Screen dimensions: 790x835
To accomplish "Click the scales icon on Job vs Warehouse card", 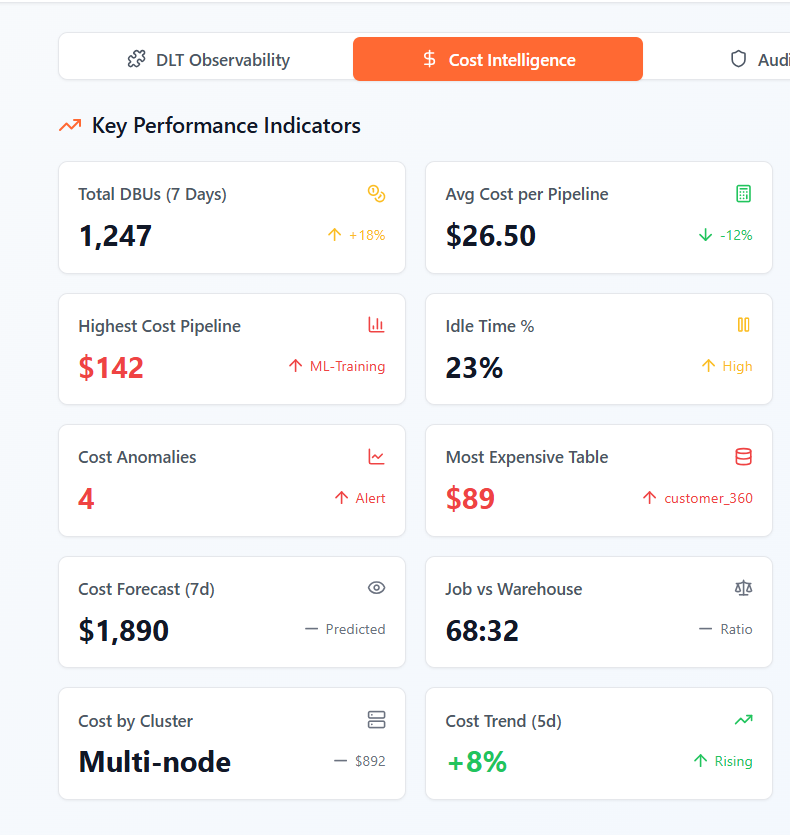I will 742,588.
